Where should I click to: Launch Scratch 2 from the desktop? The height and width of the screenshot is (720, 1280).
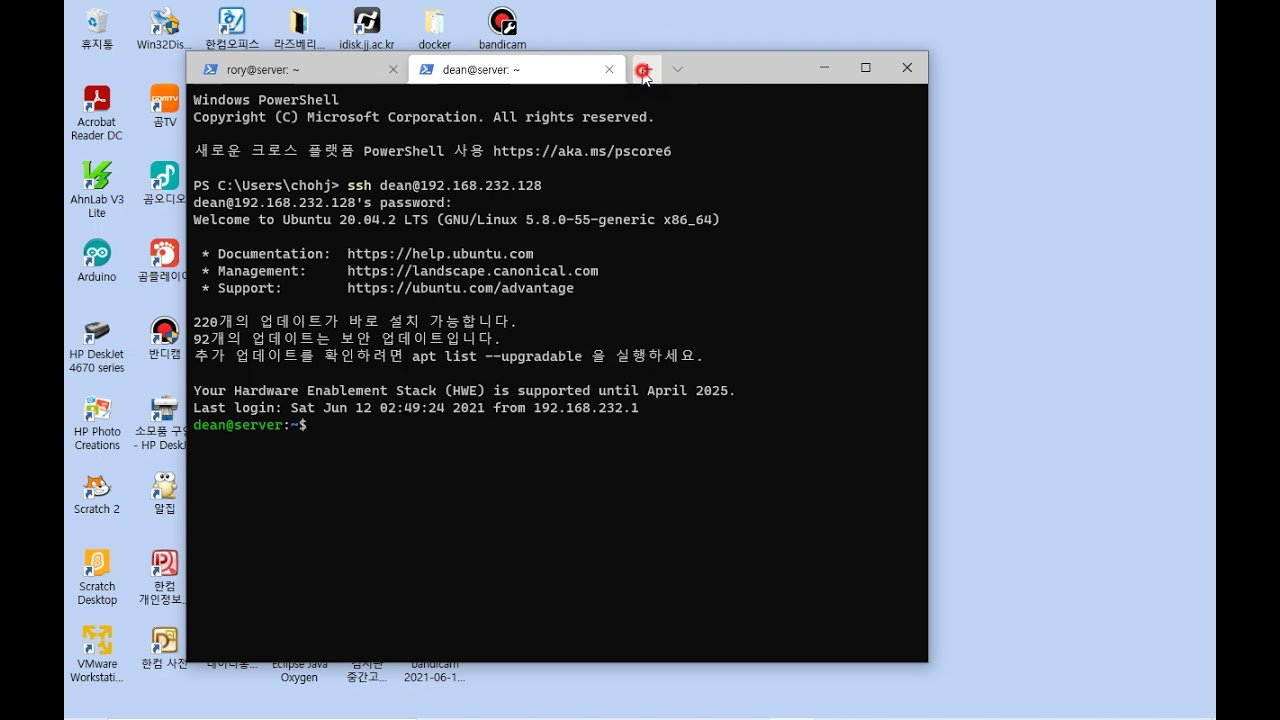point(97,493)
